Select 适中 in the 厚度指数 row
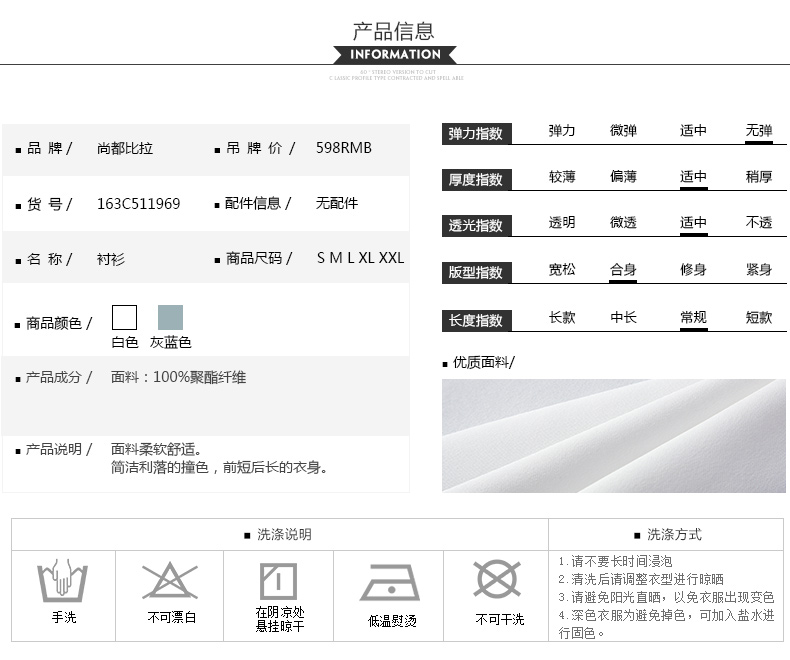 [x=693, y=177]
